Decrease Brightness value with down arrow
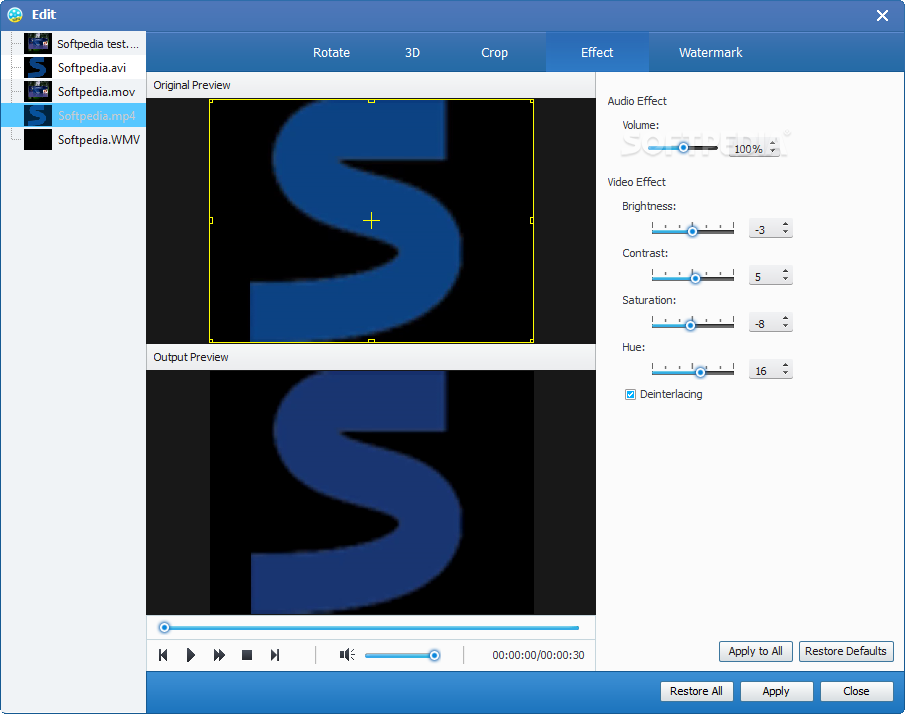 coord(786,233)
